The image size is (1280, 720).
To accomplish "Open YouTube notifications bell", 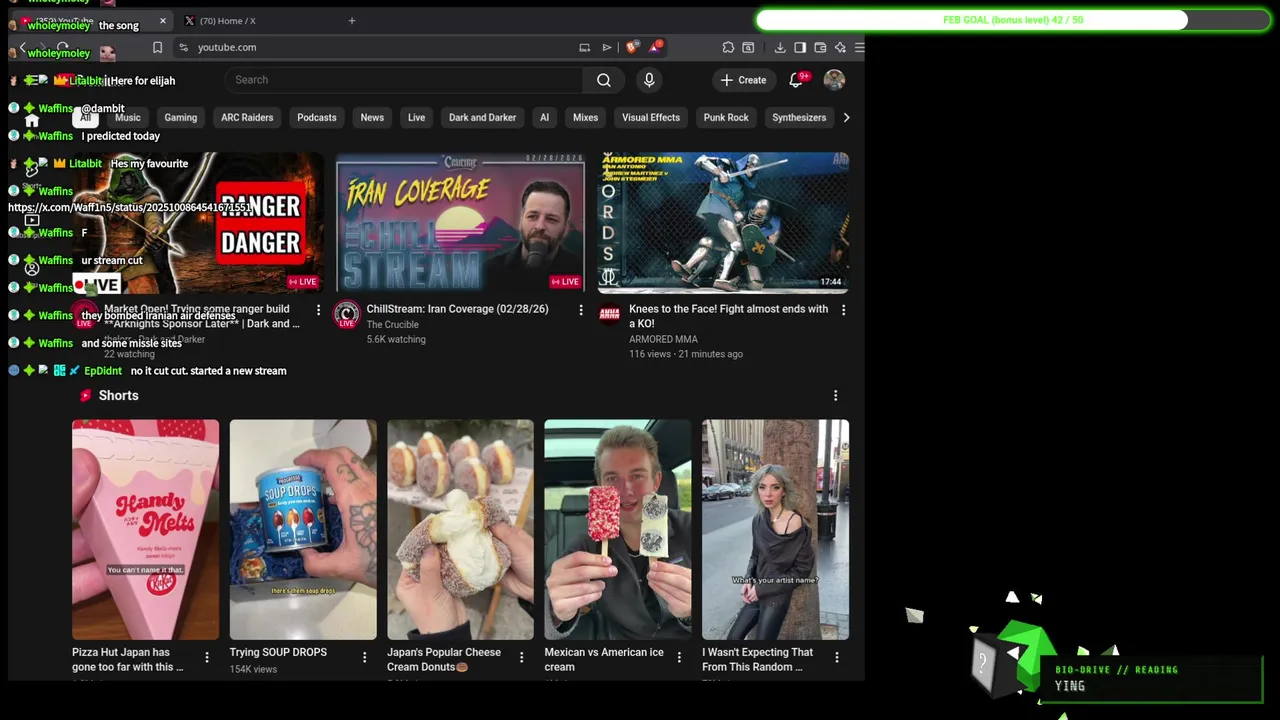I will (x=797, y=80).
